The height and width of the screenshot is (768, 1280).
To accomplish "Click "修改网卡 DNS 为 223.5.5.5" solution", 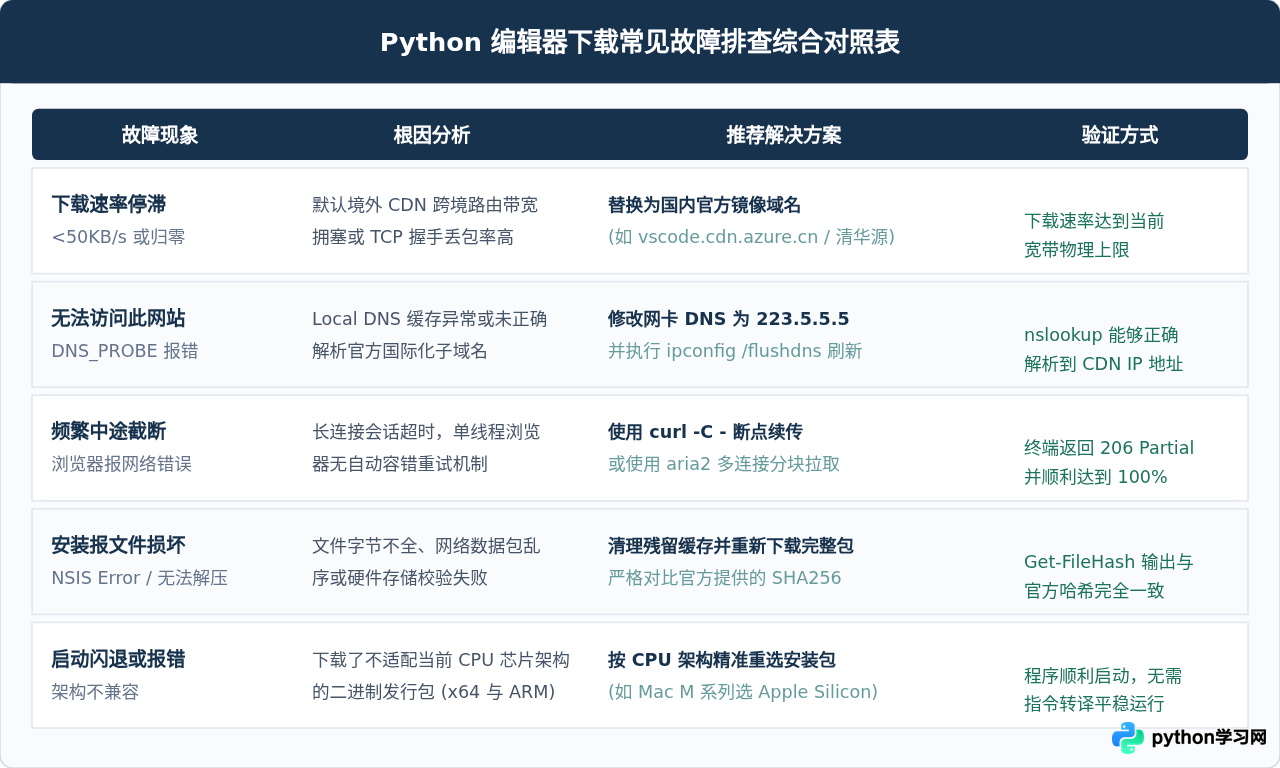I will tap(729, 319).
